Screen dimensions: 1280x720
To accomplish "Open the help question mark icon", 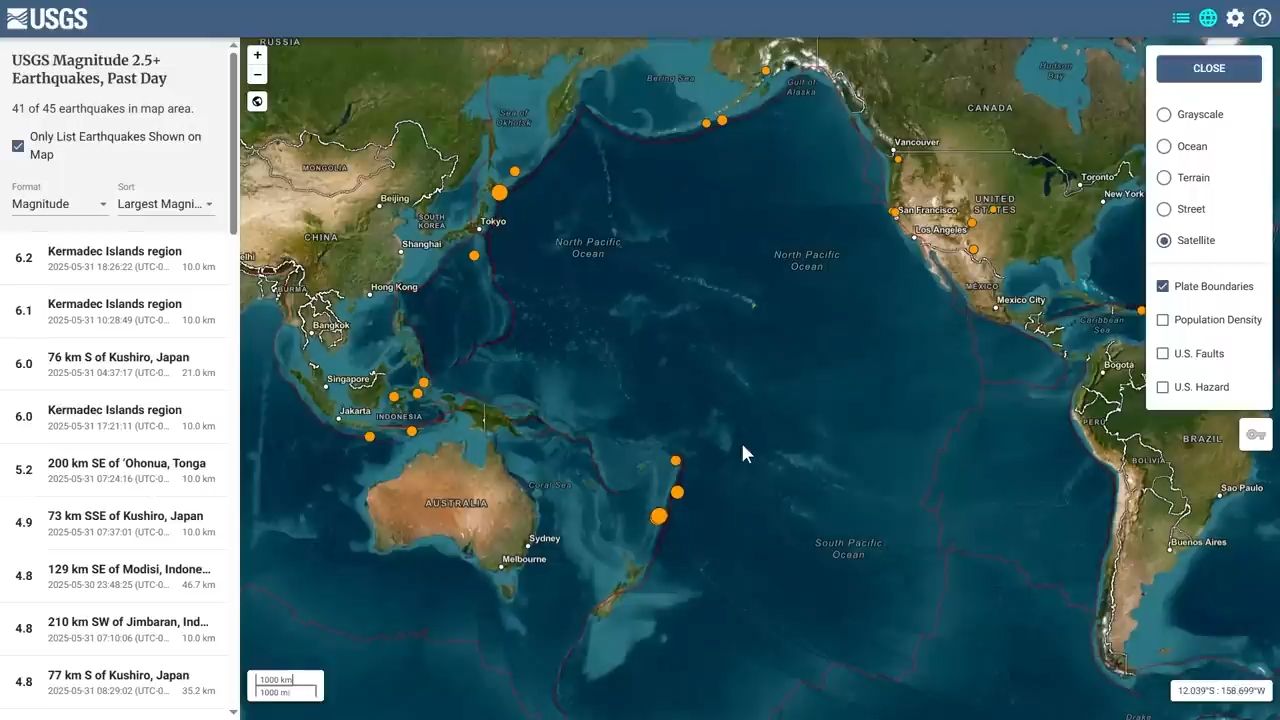I will pyautogui.click(x=1262, y=18).
